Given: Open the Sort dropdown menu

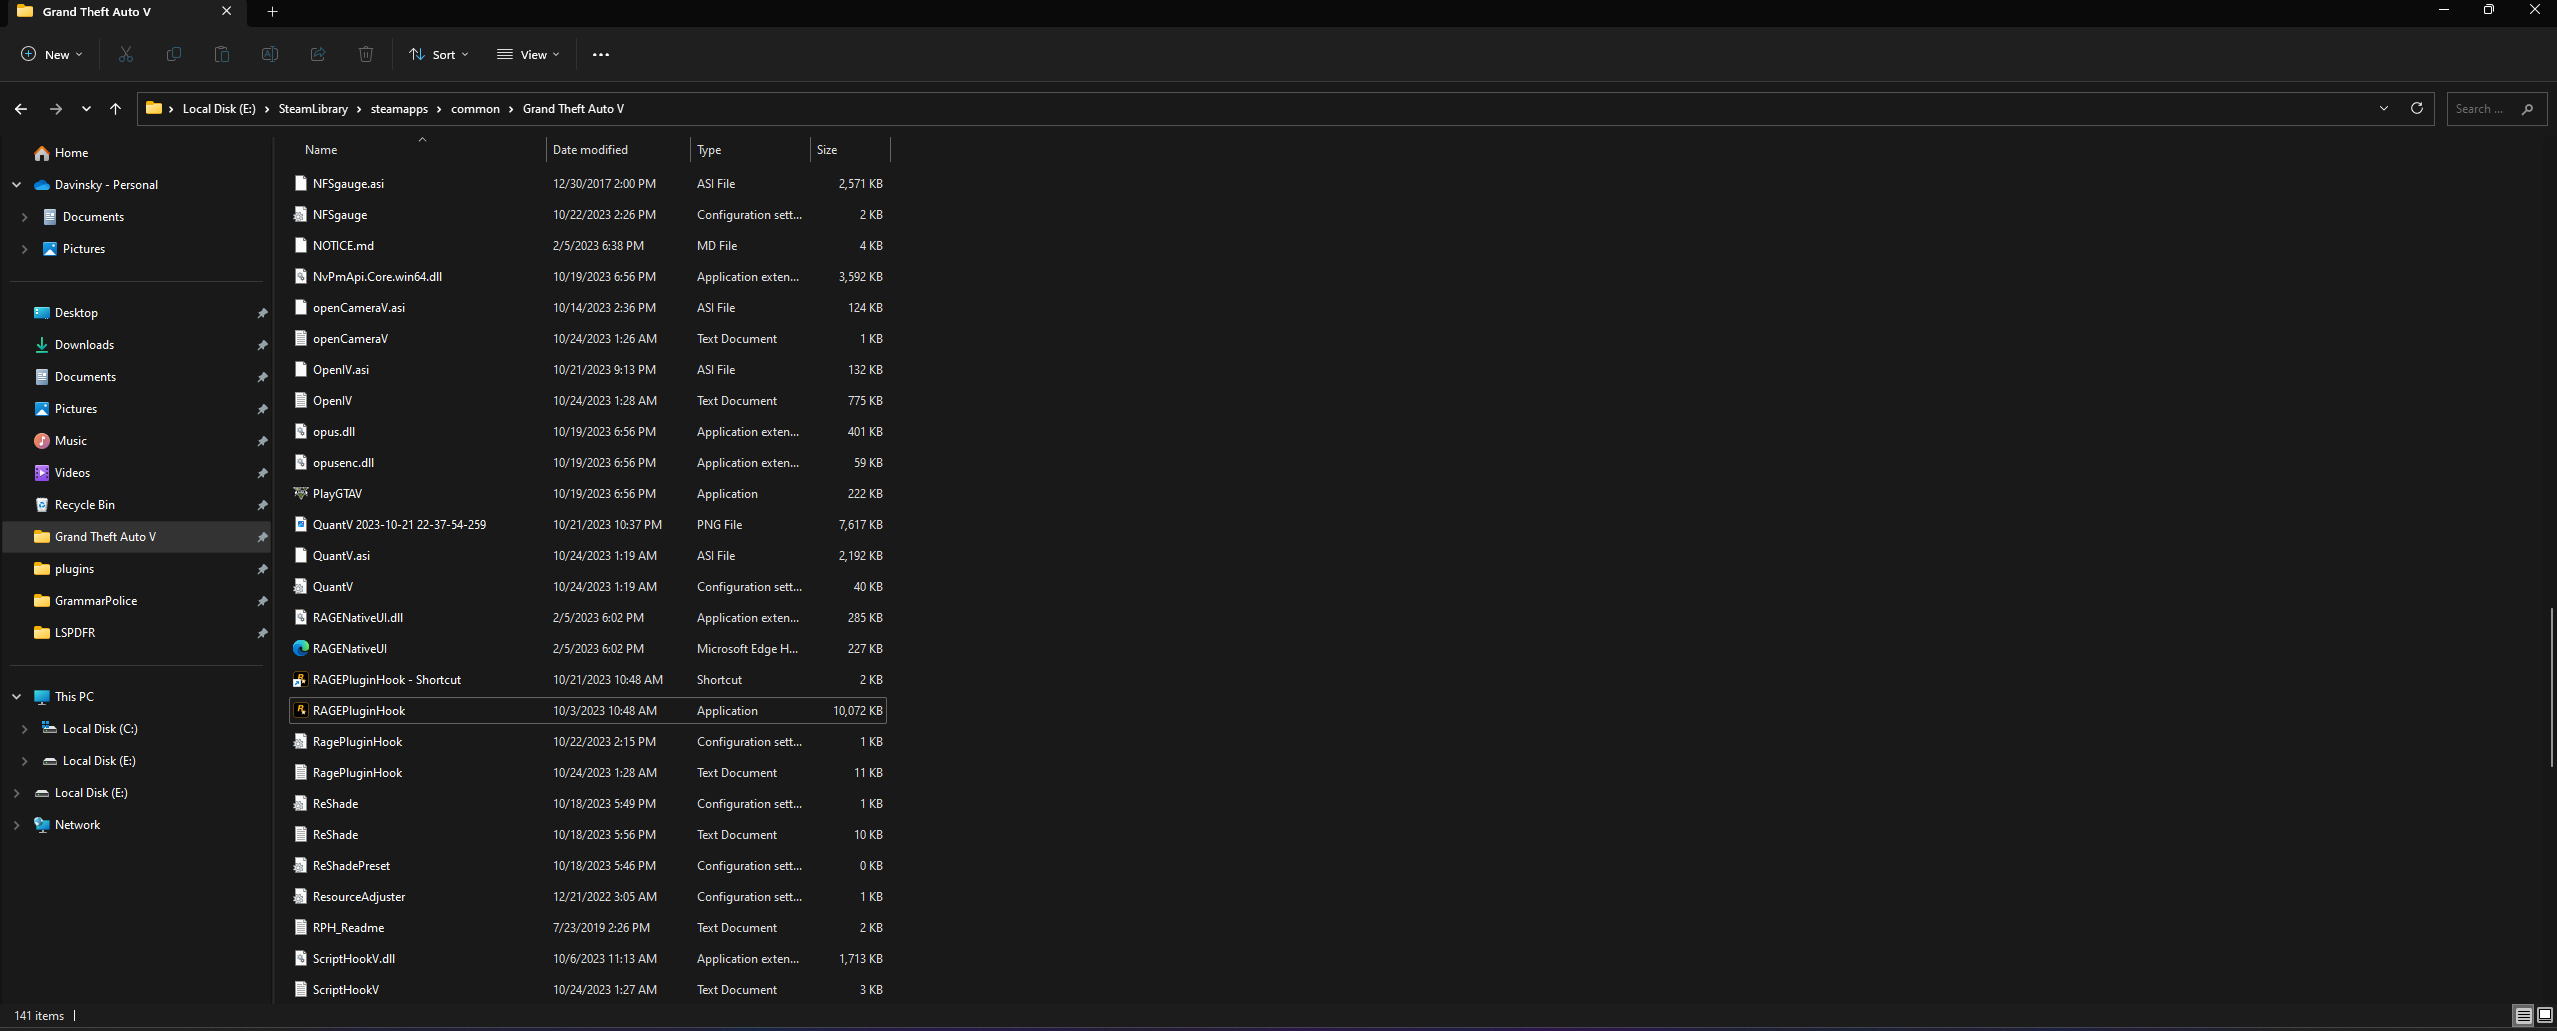Looking at the screenshot, I should pos(439,55).
